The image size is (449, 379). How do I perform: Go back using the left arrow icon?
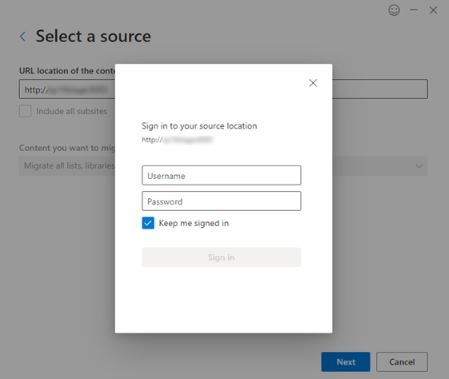tap(23, 36)
